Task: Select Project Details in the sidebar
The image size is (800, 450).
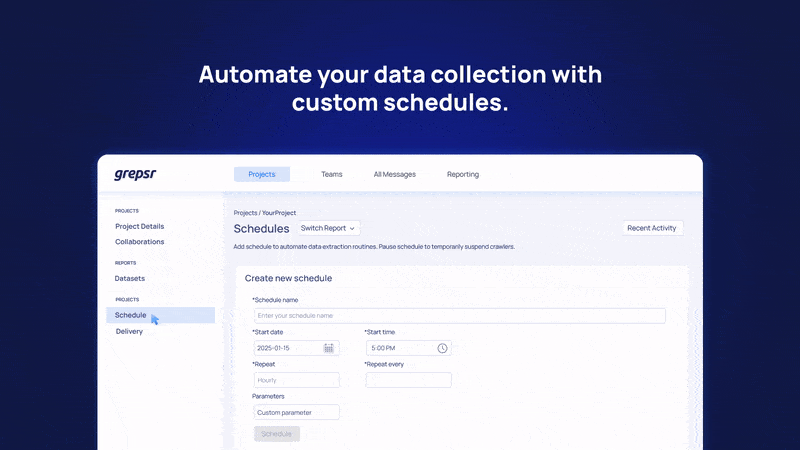Action: click(x=139, y=226)
